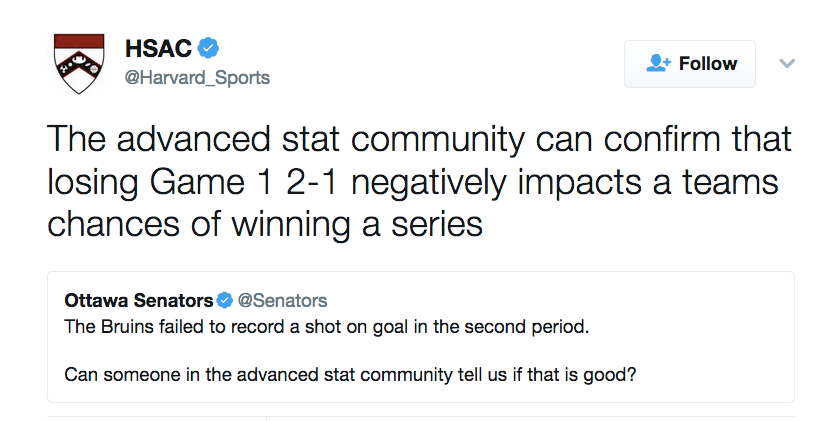This screenshot has height=421, width=836.
Task: Follow the HSAC account
Action: 690,64
